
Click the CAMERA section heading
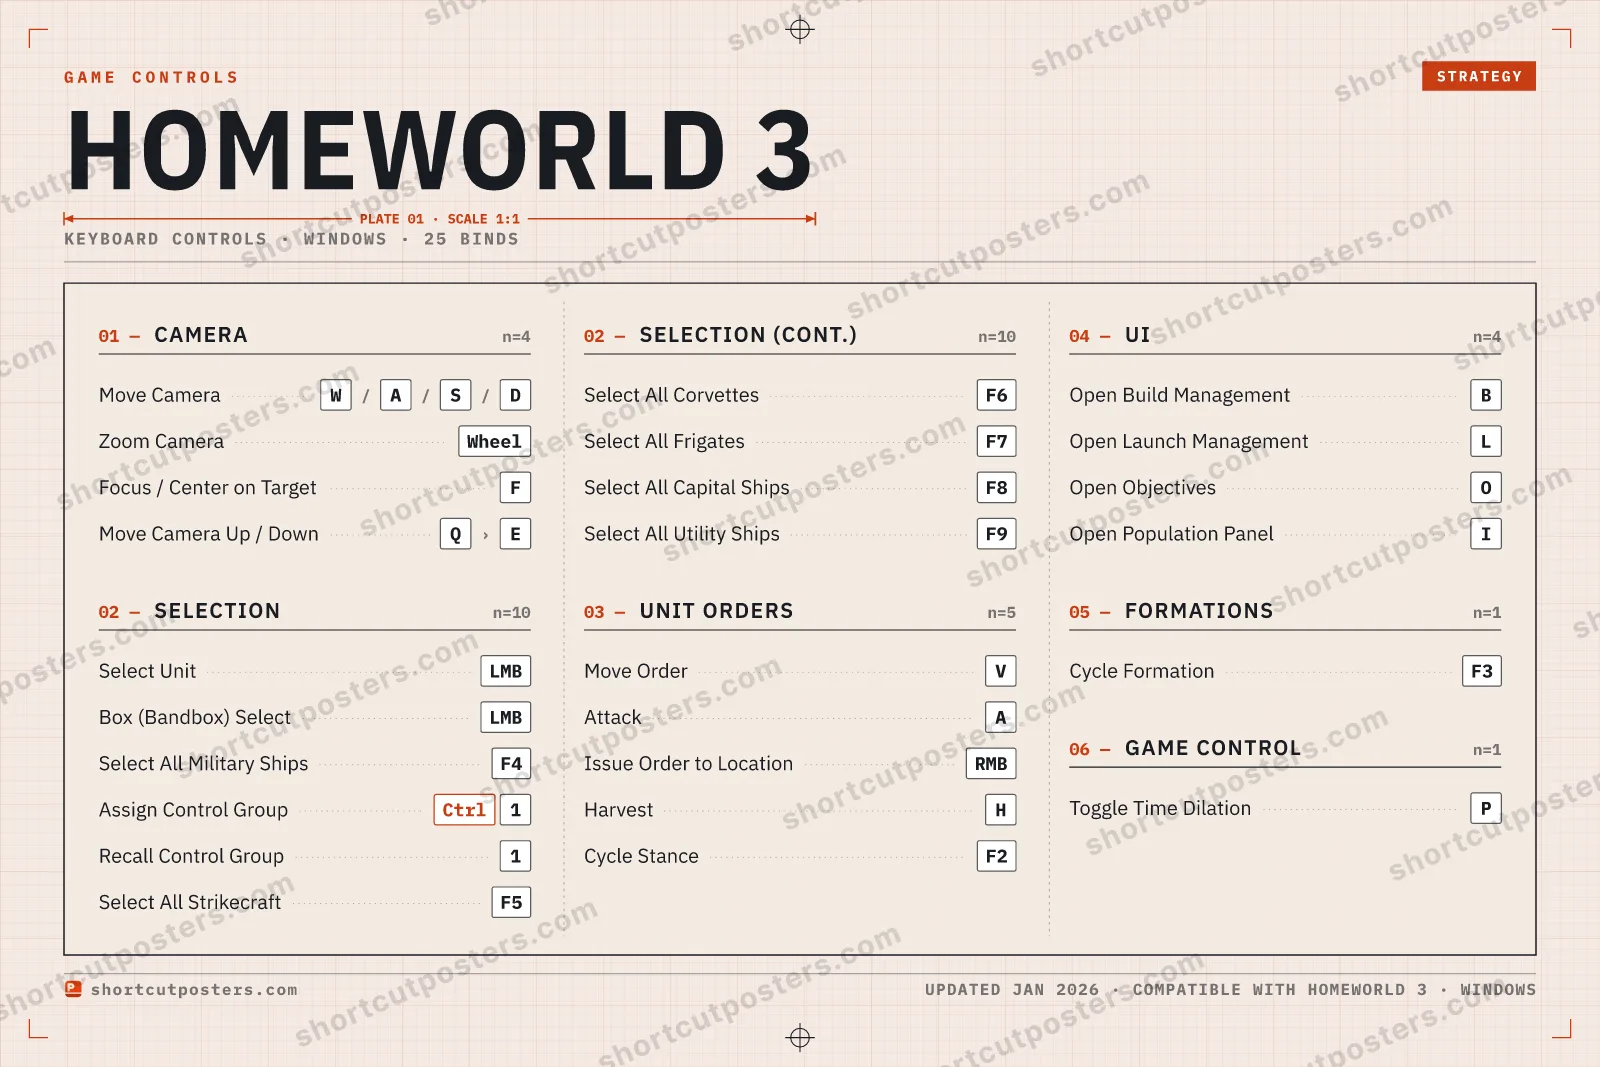point(200,335)
